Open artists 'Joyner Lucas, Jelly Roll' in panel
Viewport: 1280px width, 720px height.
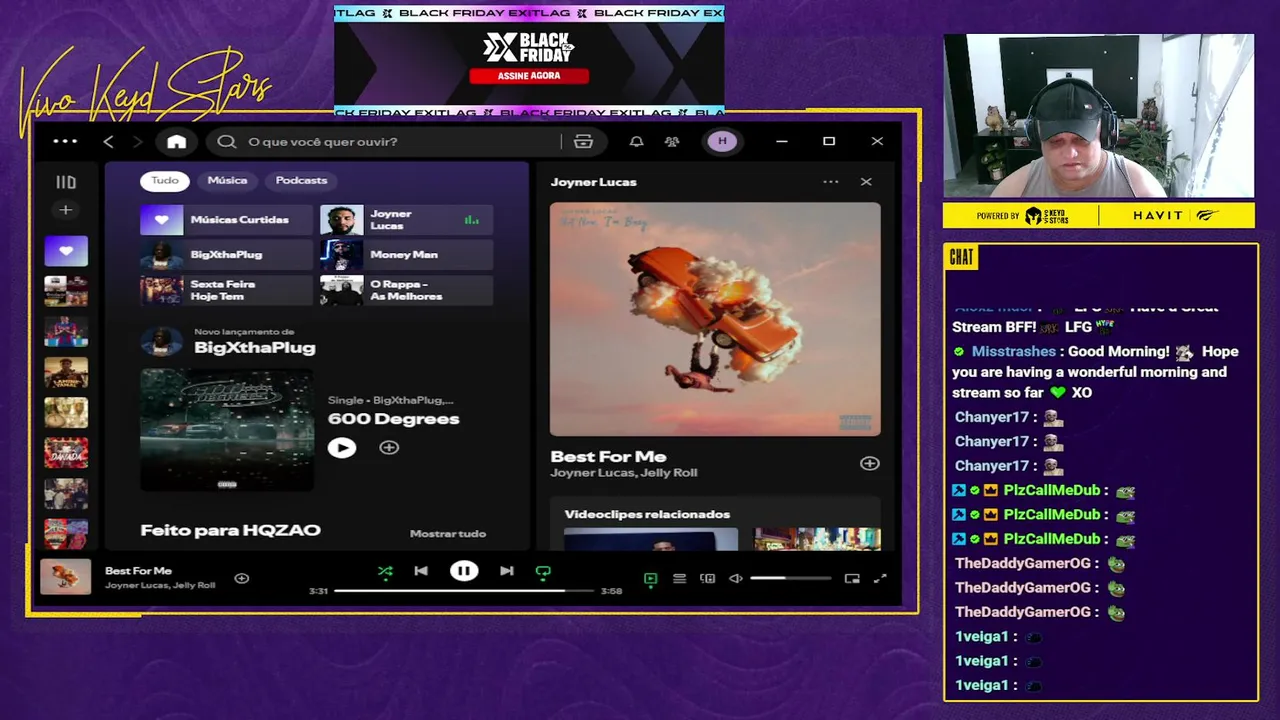623,473
